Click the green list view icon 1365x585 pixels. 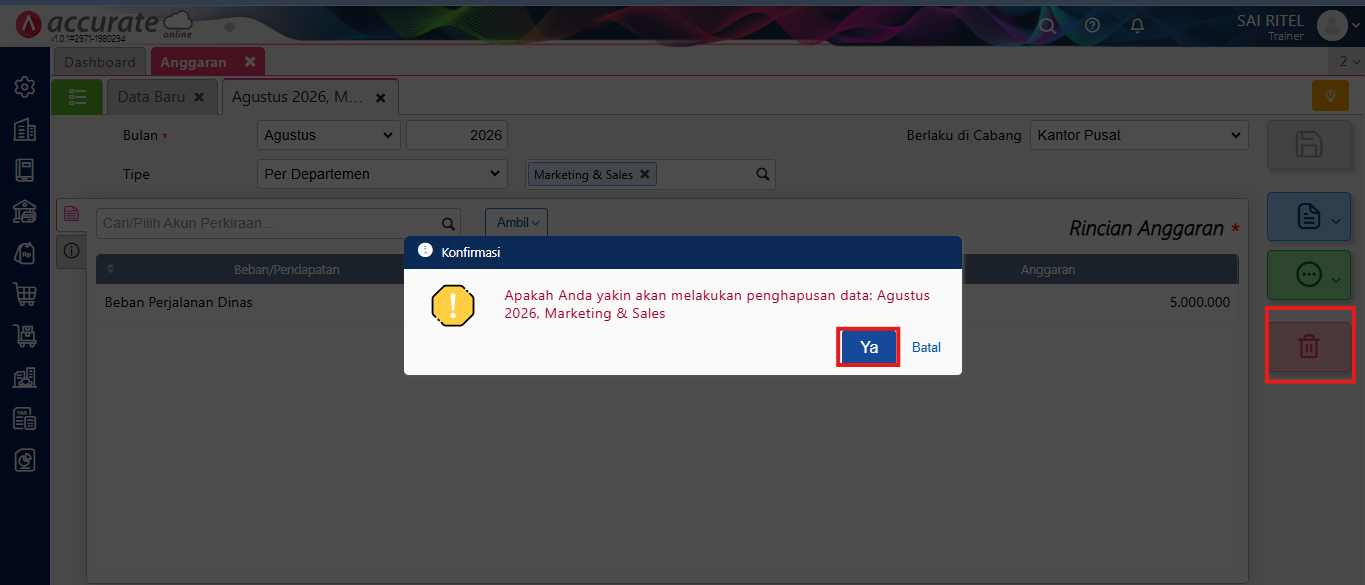[x=77, y=97]
